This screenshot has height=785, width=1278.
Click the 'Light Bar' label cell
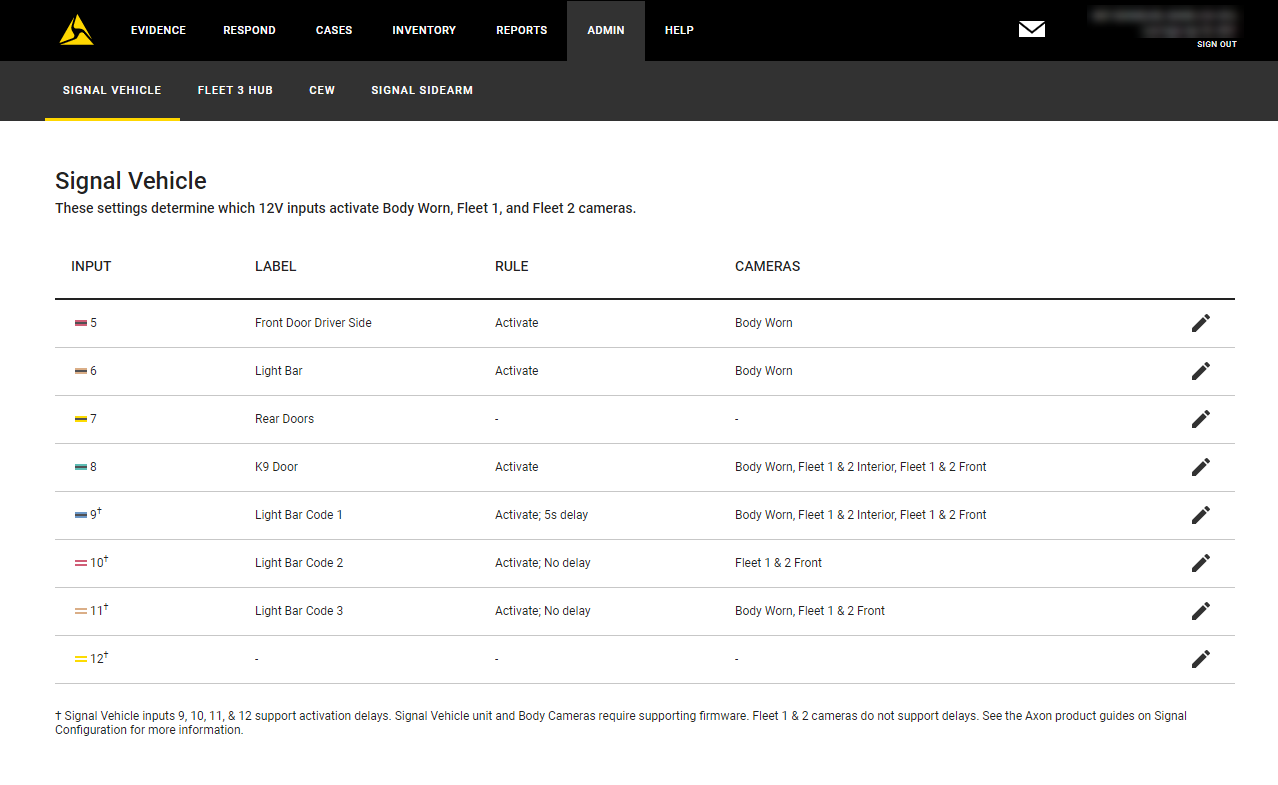(x=279, y=371)
